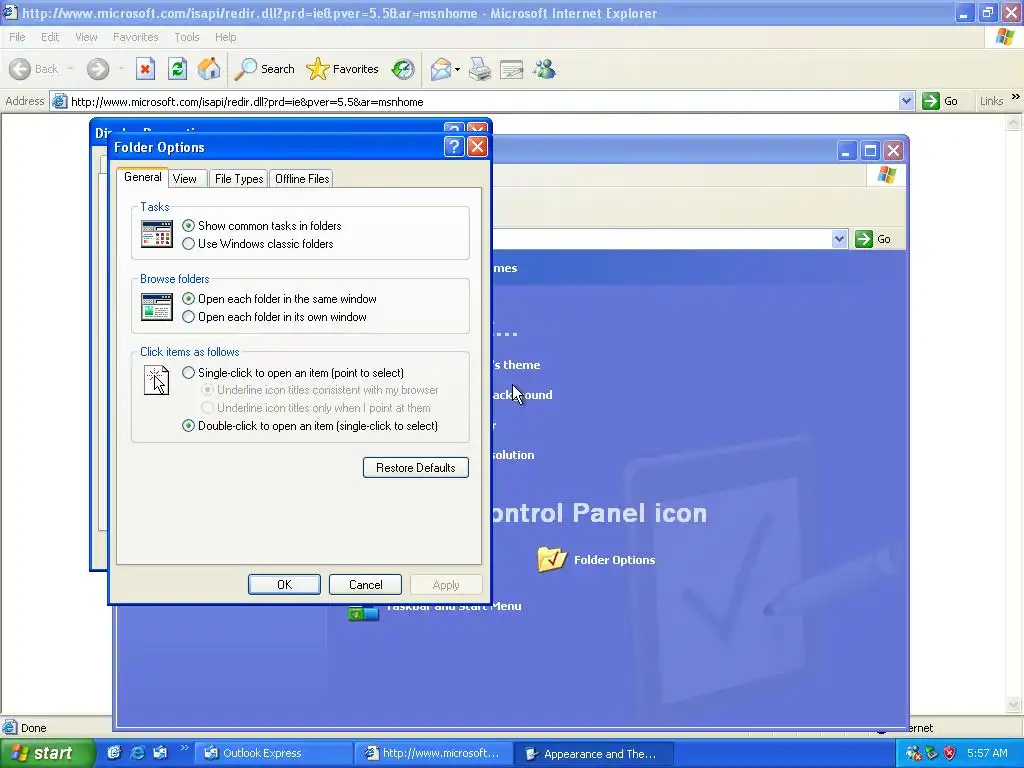1024x768 pixels.
Task: Click the Windows flag logo in IE window
Action: click(1006, 37)
